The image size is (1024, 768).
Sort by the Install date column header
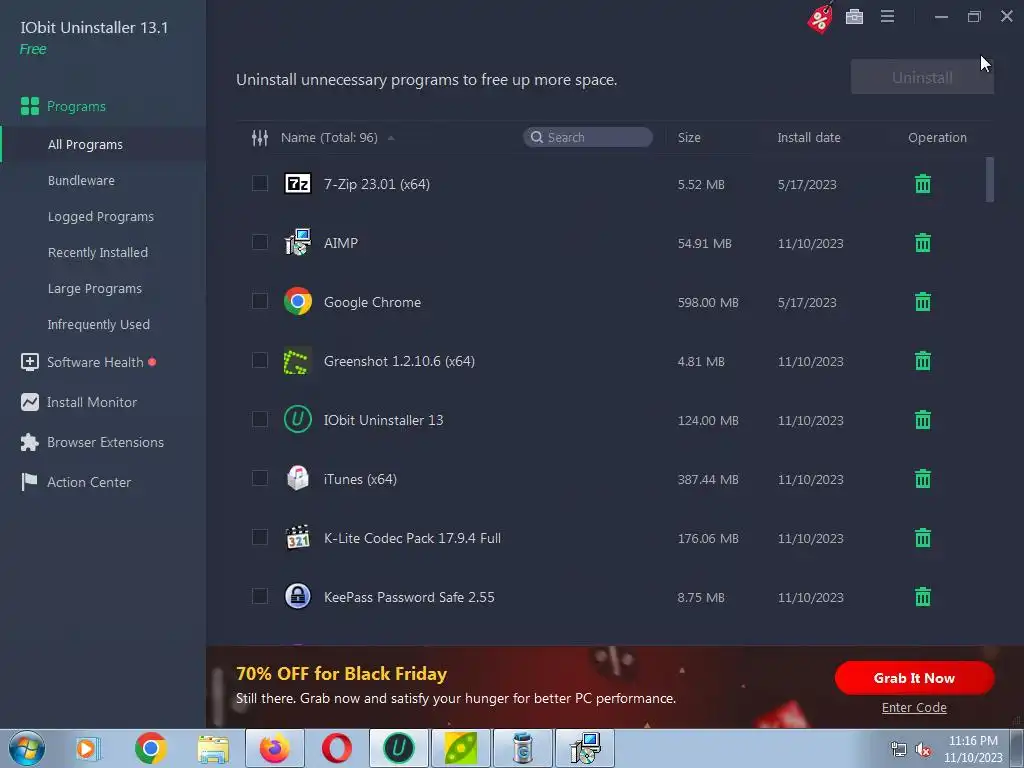[x=808, y=138]
